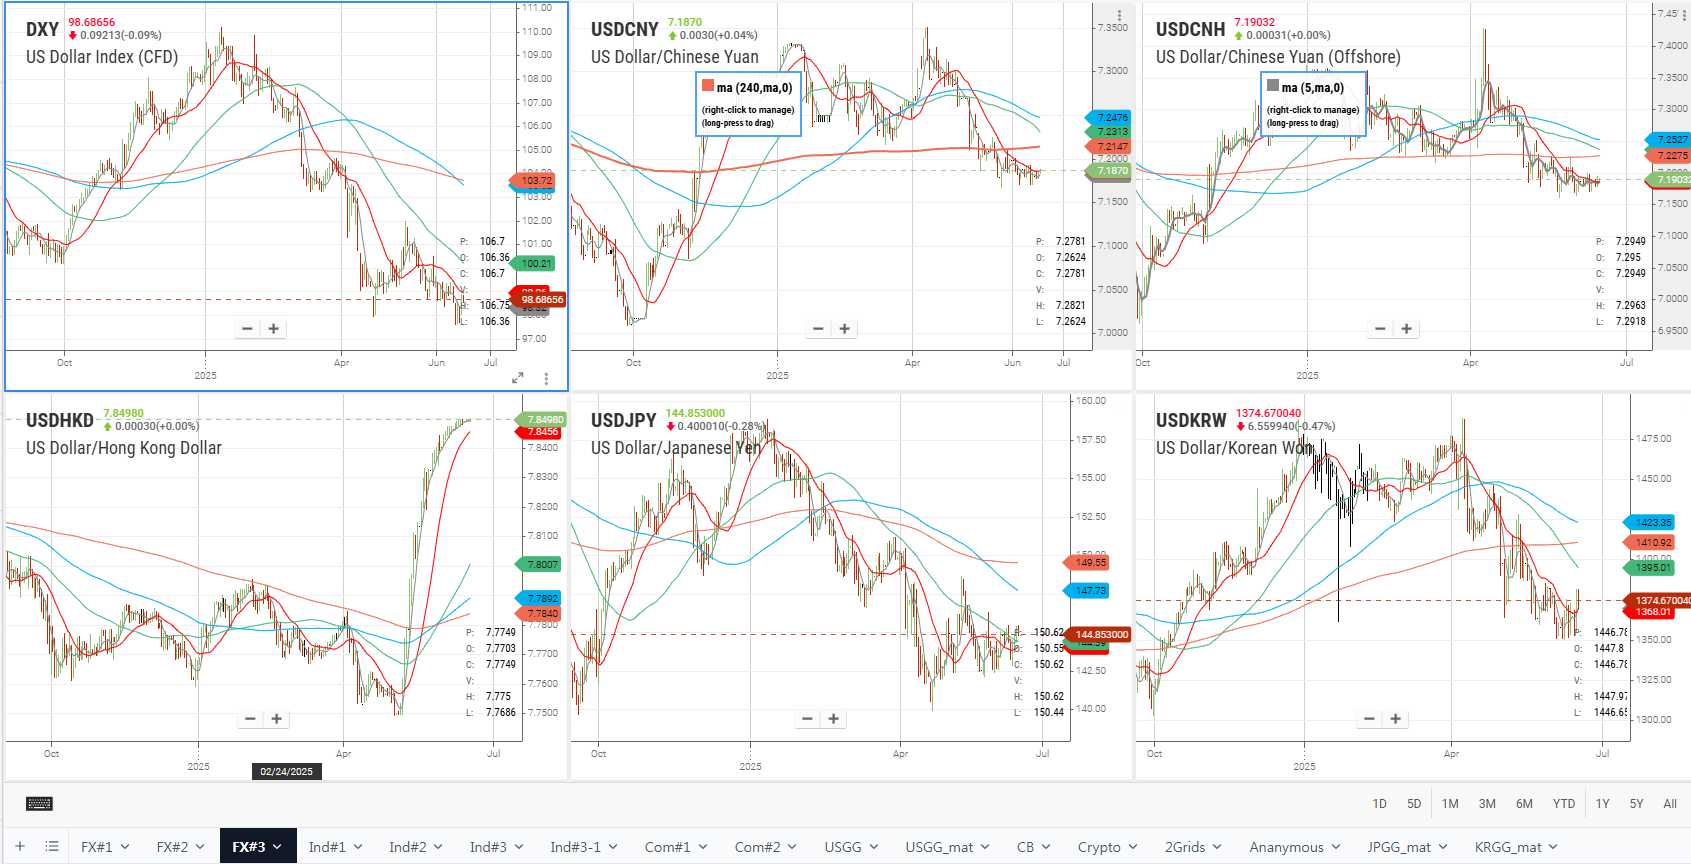This screenshot has width=1691, height=864.
Task: Switch to the Ind#1 tab
Action: (327, 847)
